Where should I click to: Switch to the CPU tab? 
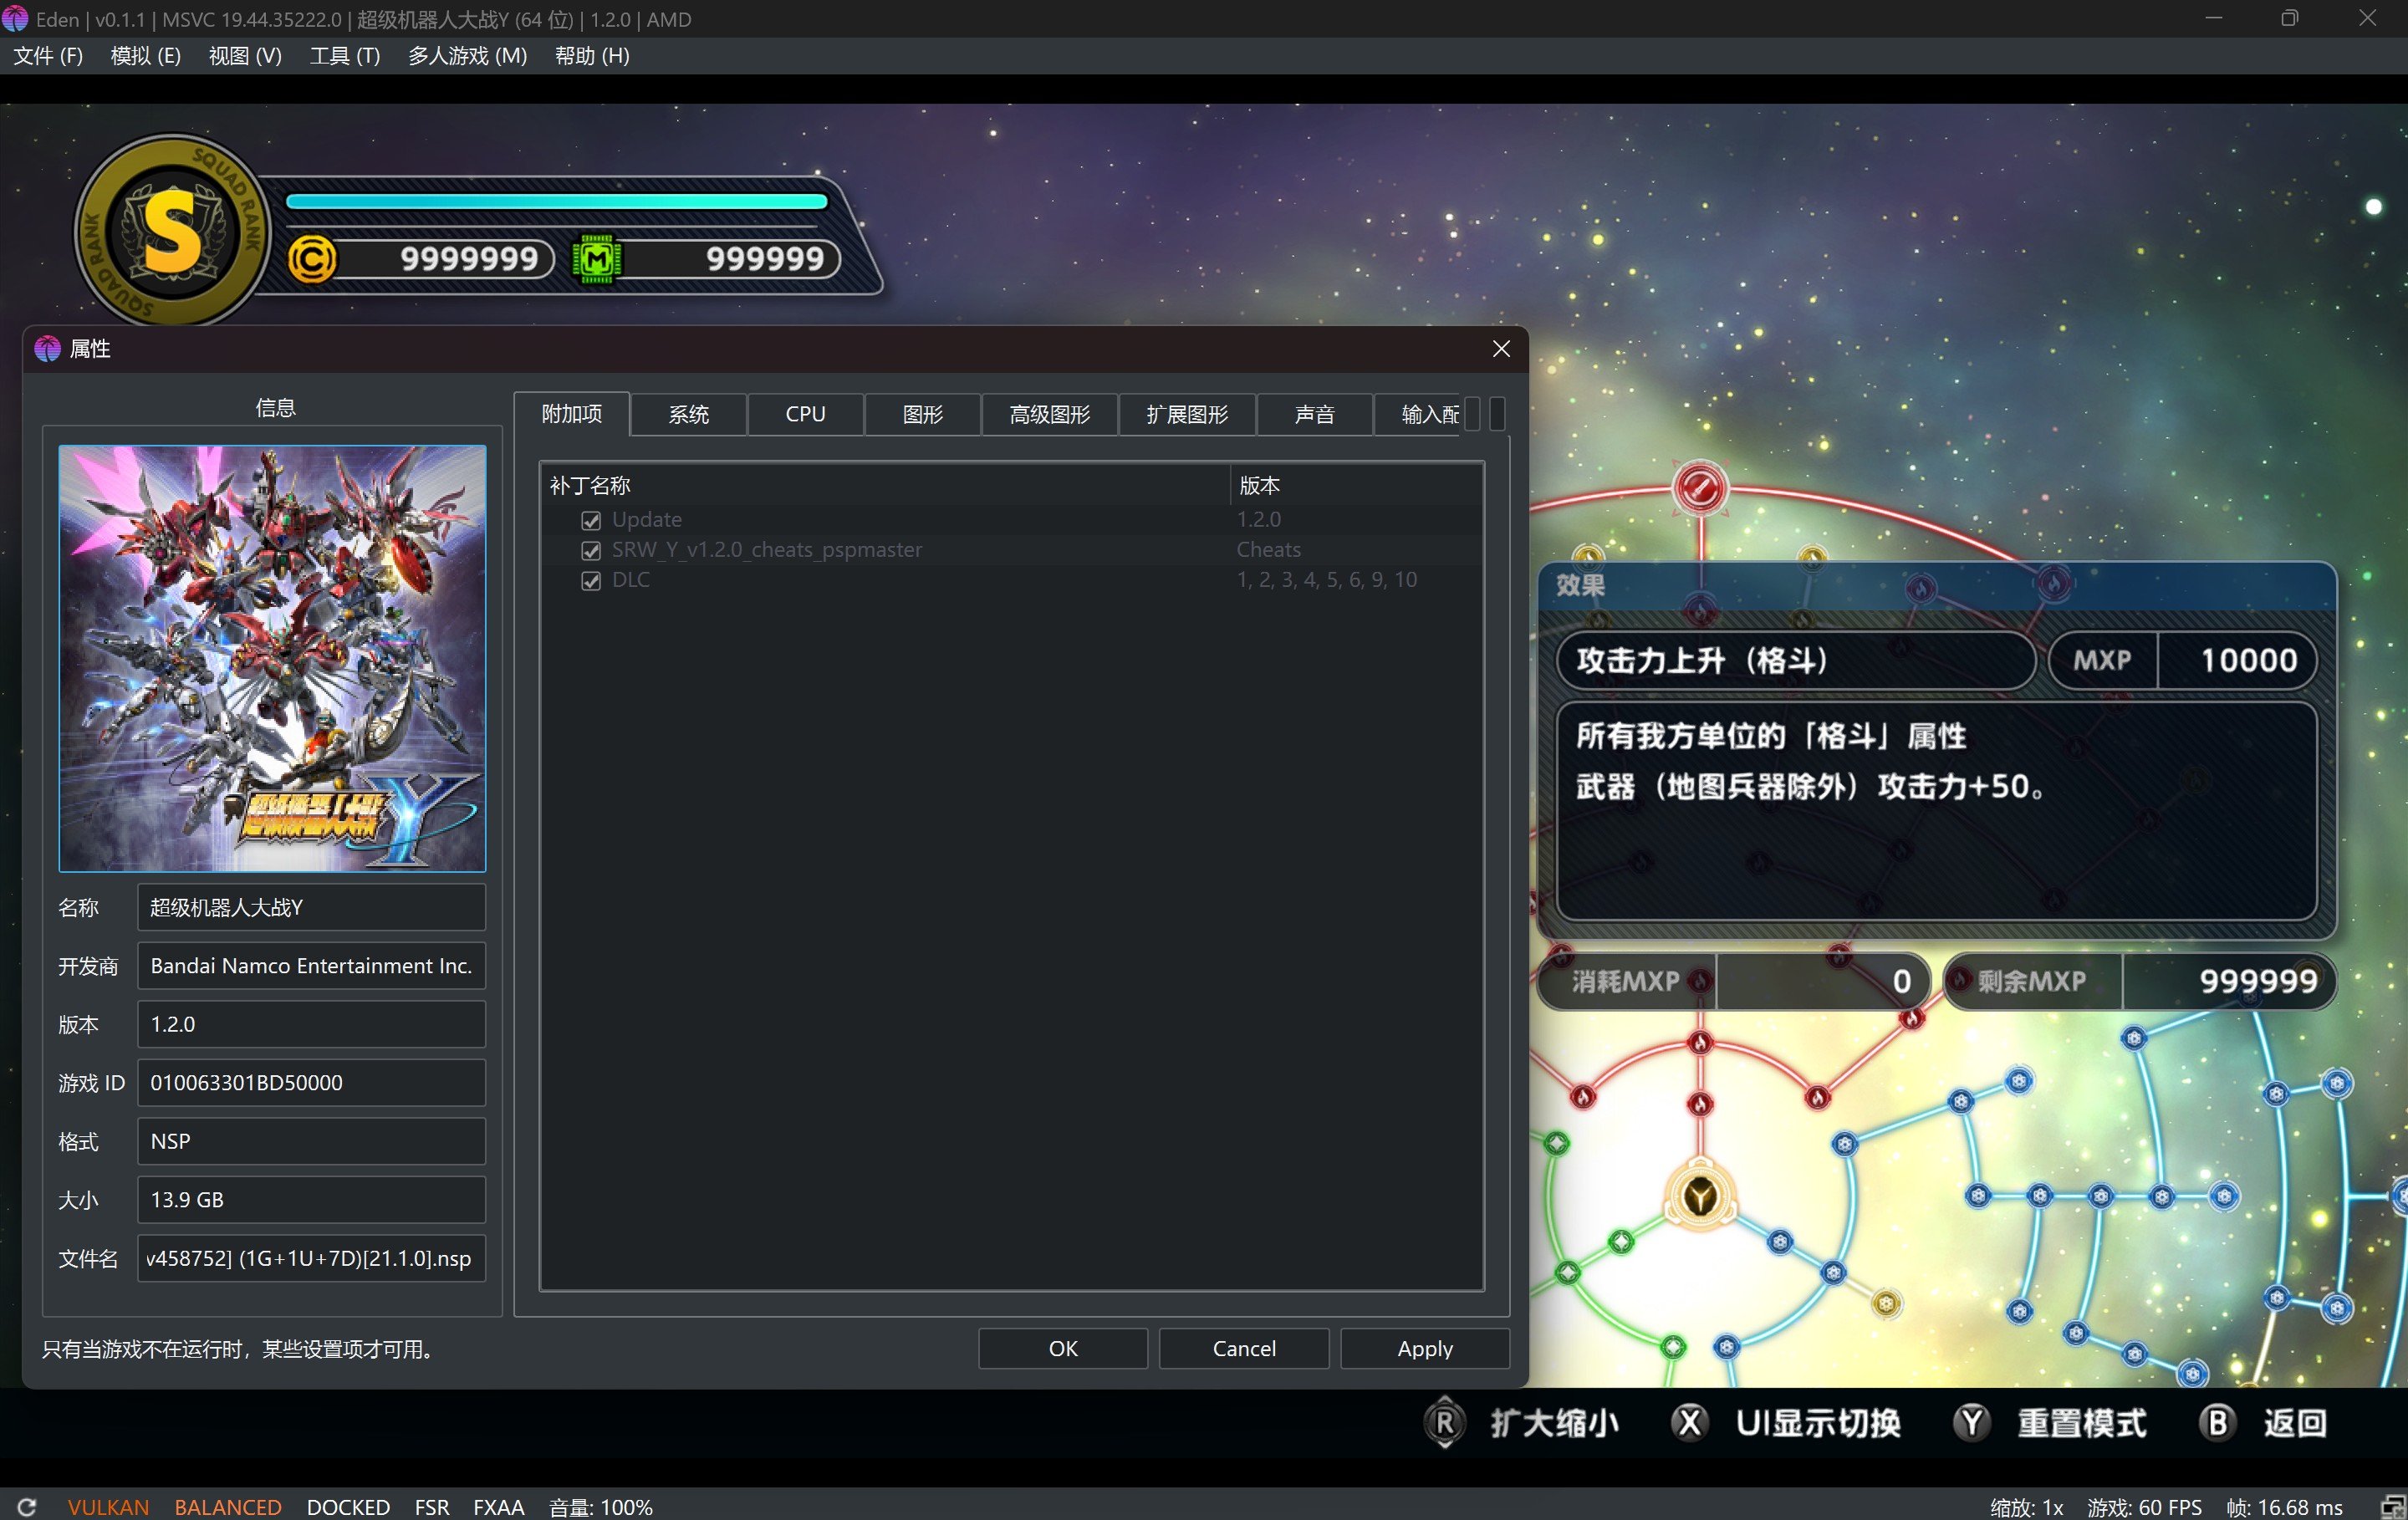pos(806,414)
